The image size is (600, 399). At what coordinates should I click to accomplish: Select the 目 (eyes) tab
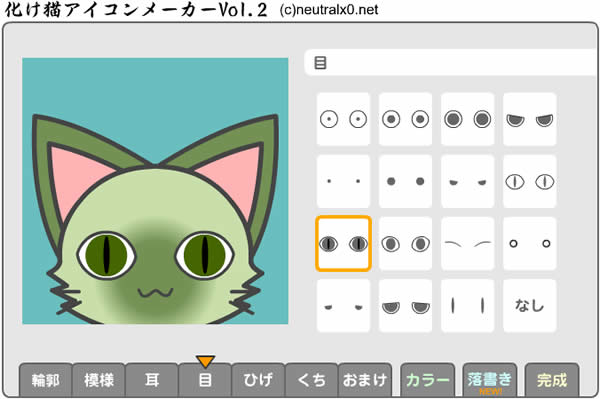pyautogui.click(x=205, y=380)
